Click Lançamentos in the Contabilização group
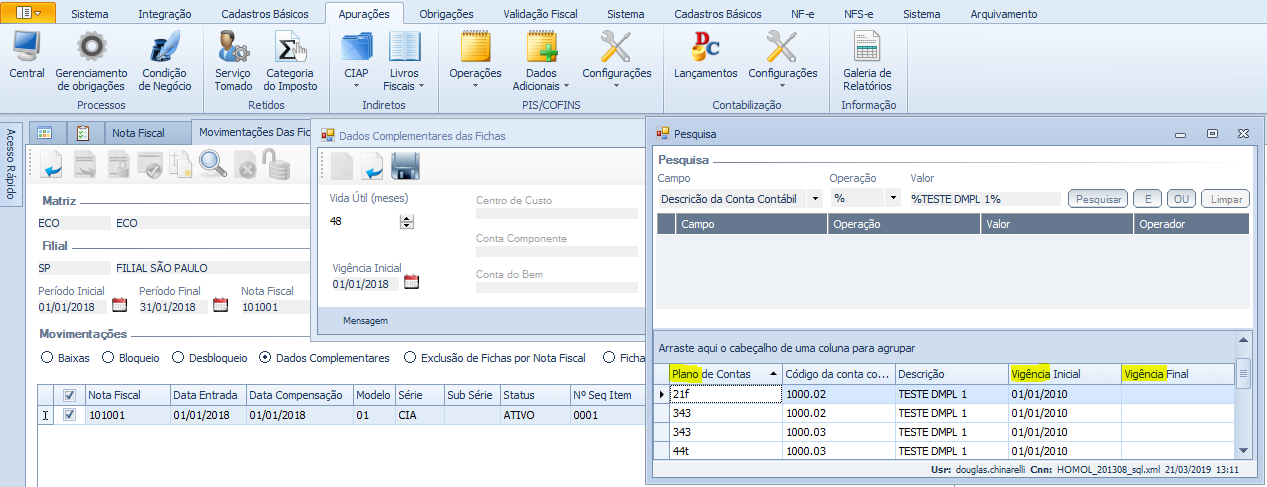The width and height of the screenshot is (1267, 487). coord(705,47)
